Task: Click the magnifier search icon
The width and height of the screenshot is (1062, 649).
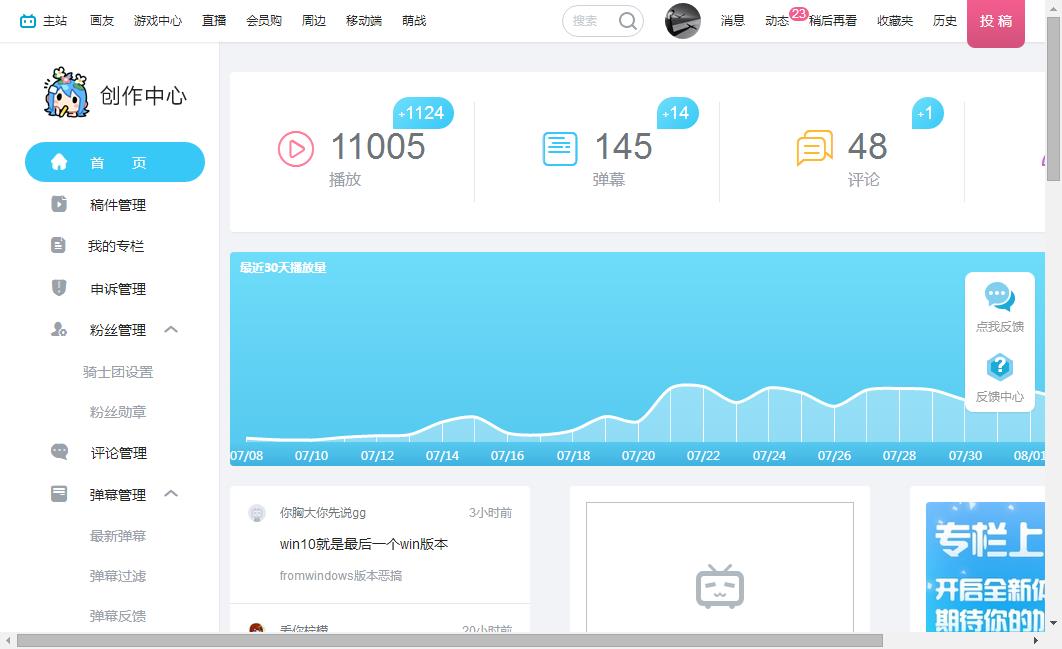Action: coord(628,21)
